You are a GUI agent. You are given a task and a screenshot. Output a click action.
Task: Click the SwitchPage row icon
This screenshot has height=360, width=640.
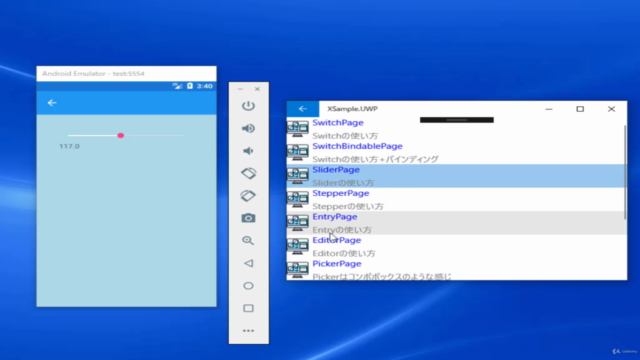click(298, 129)
